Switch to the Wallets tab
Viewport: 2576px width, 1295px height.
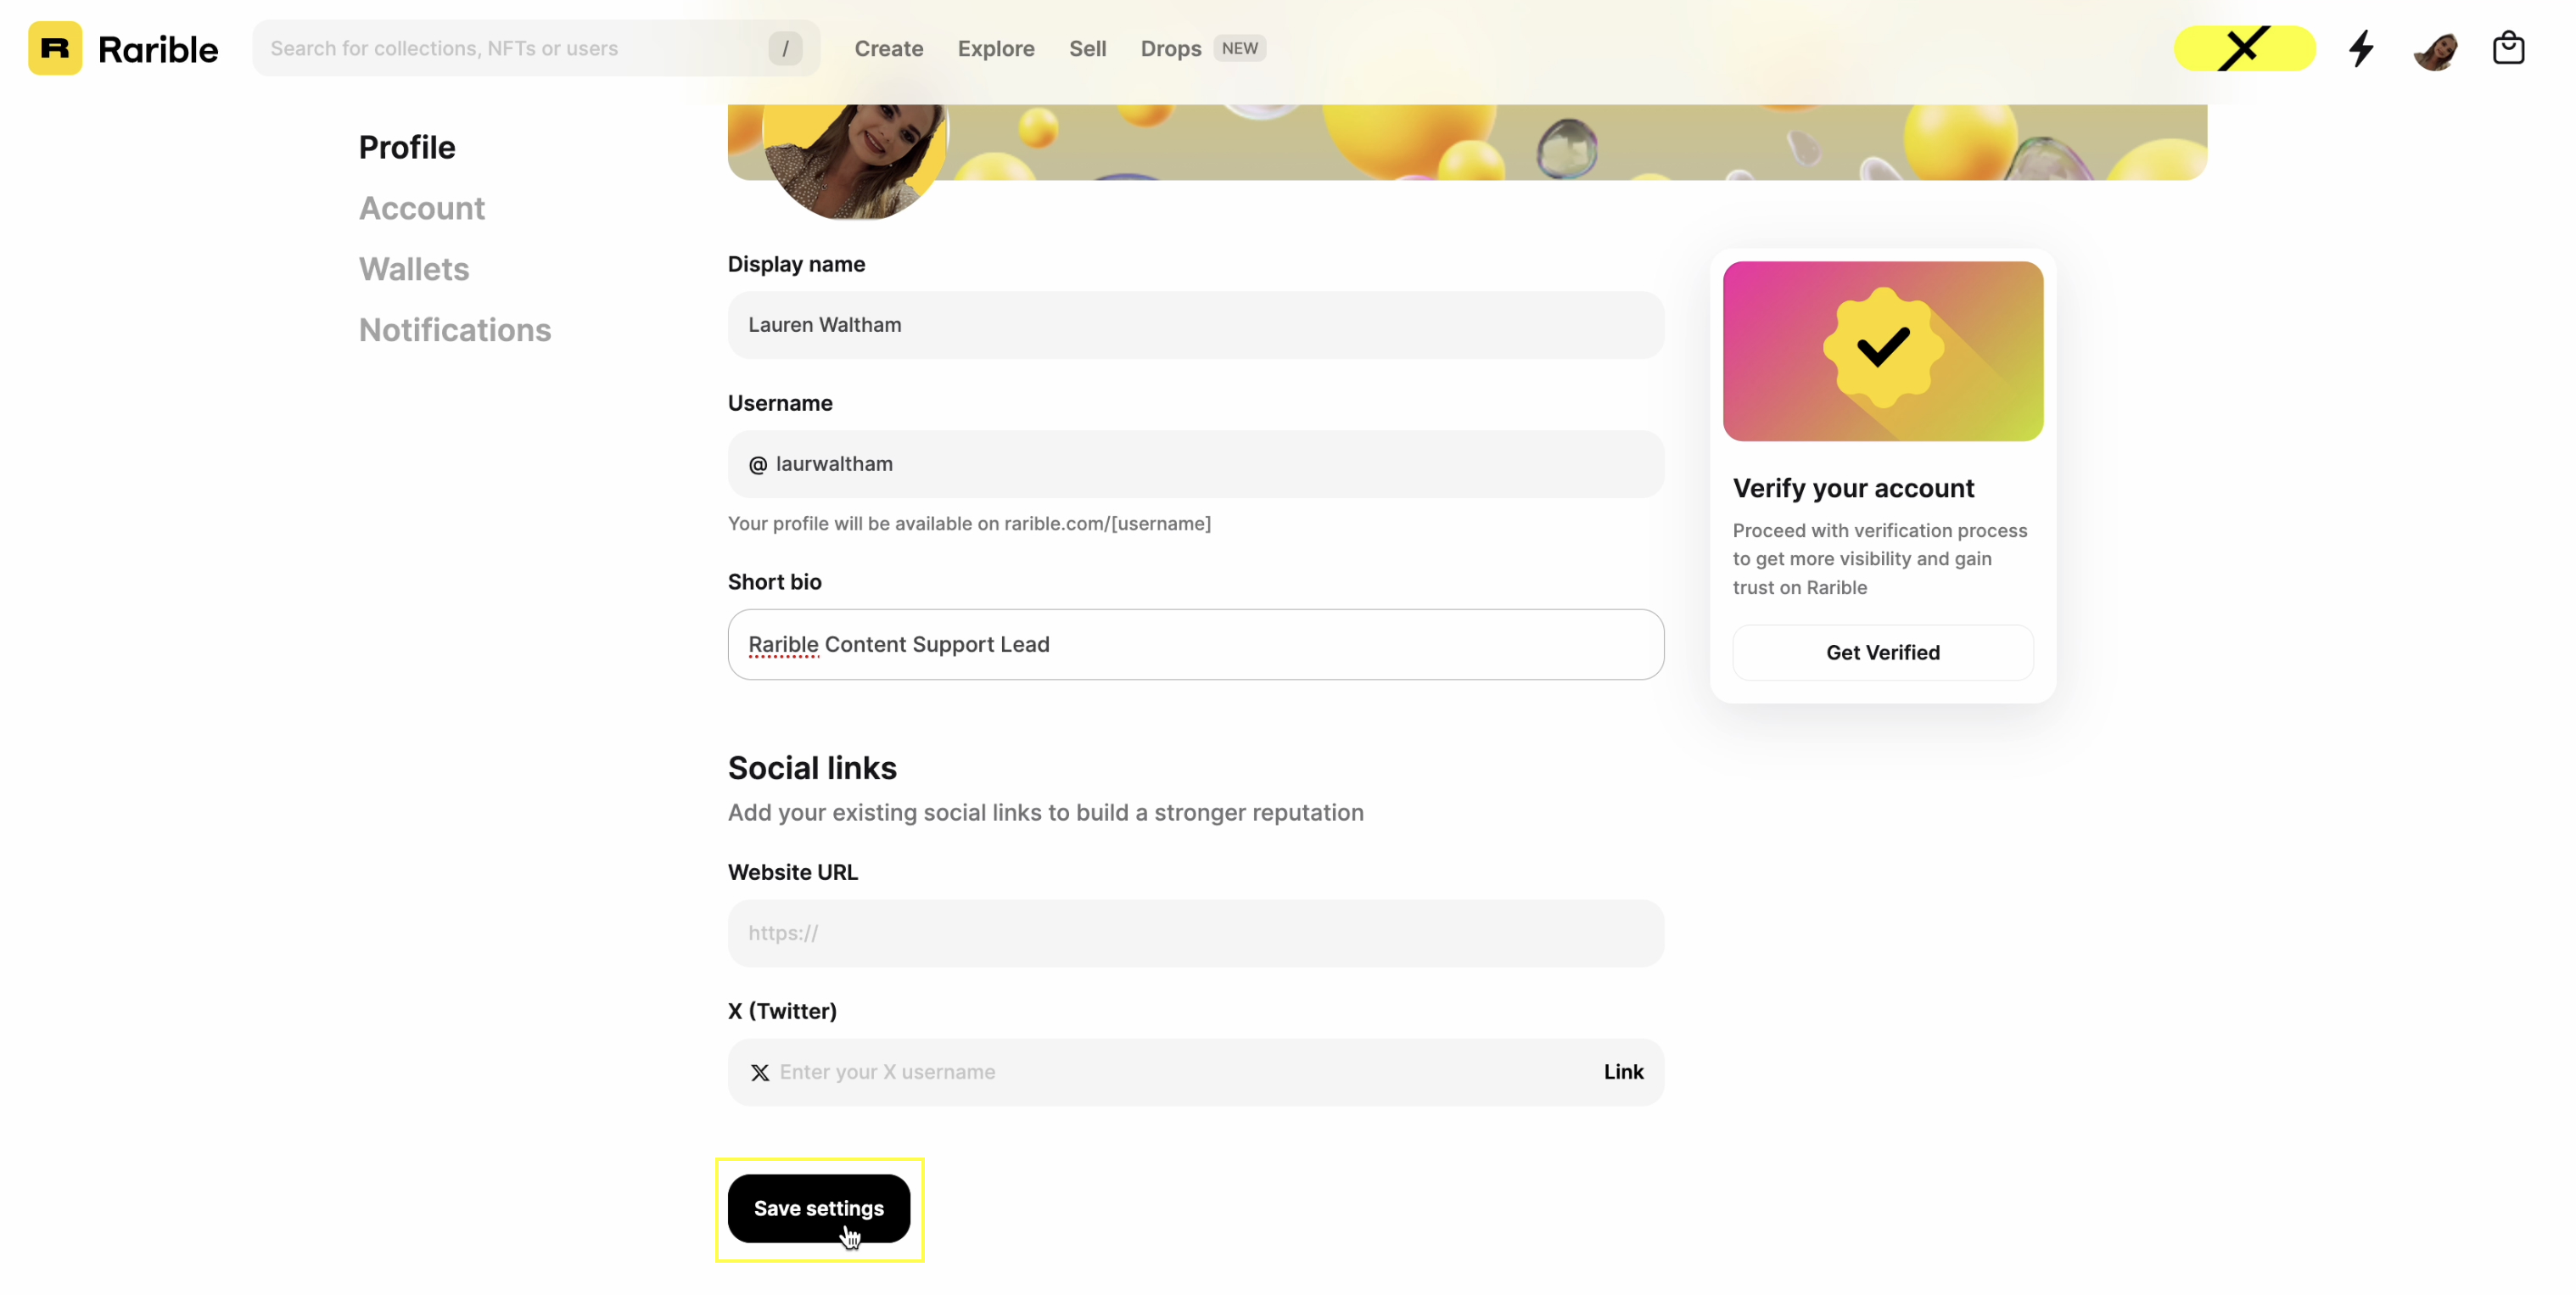pyautogui.click(x=413, y=269)
